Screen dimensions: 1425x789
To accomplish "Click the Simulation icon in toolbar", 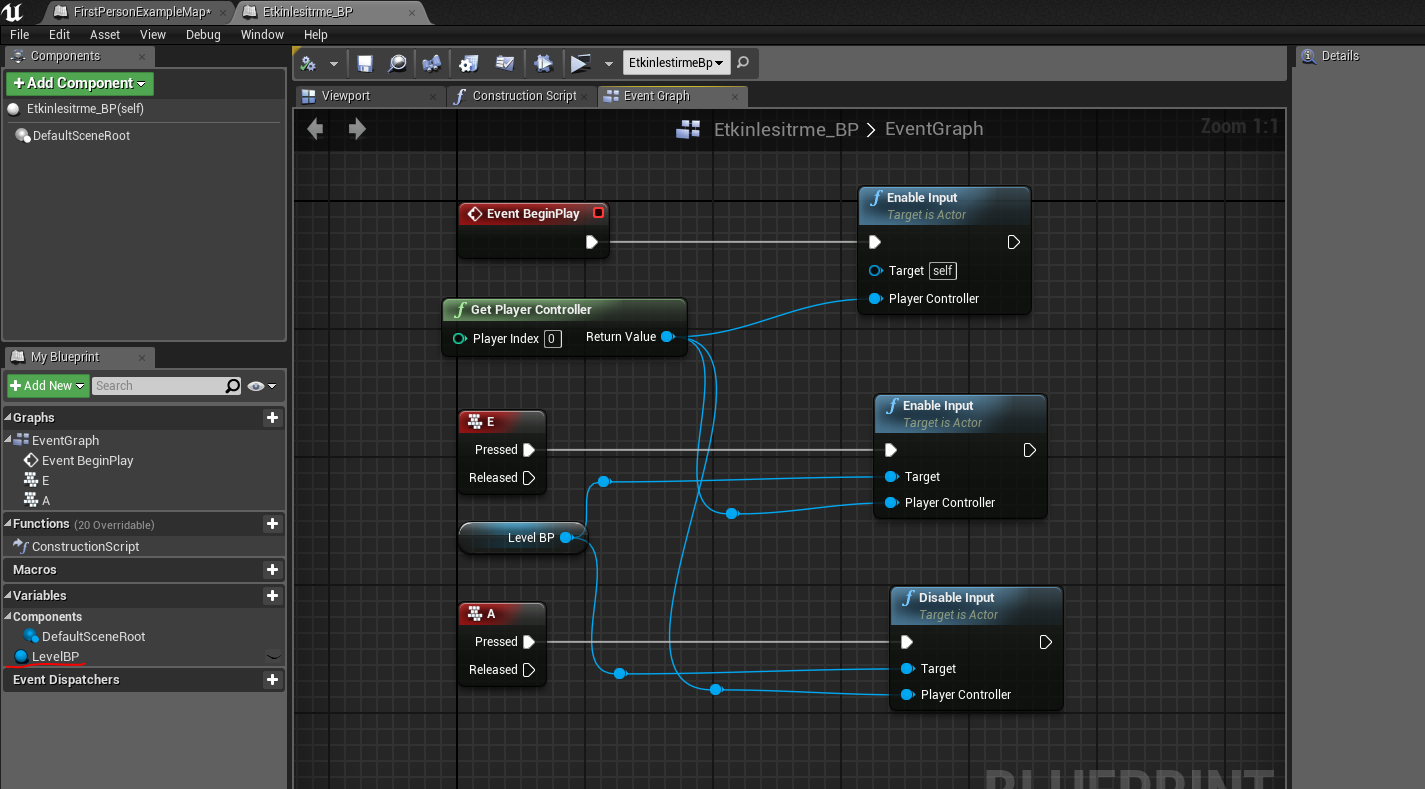I will coord(543,63).
